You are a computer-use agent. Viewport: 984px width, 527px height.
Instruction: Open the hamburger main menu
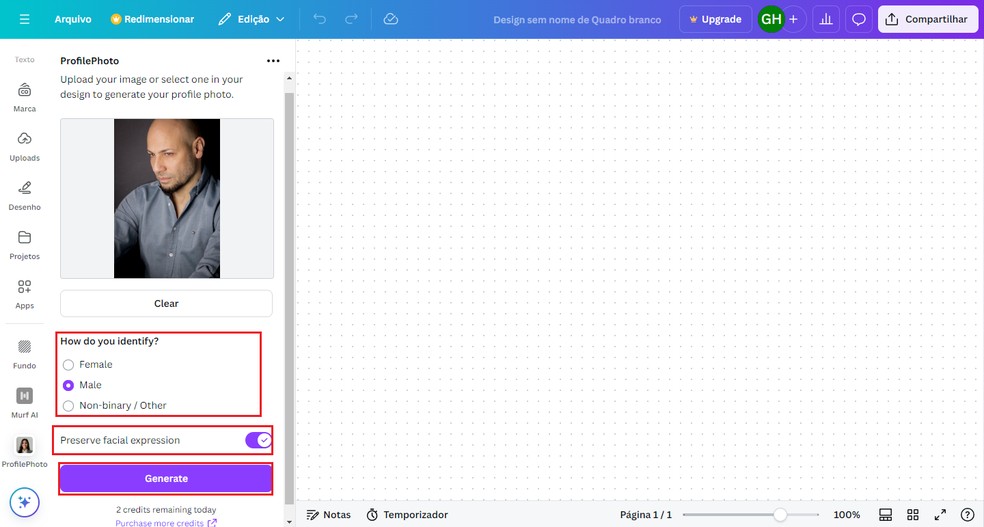[x=24, y=19]
